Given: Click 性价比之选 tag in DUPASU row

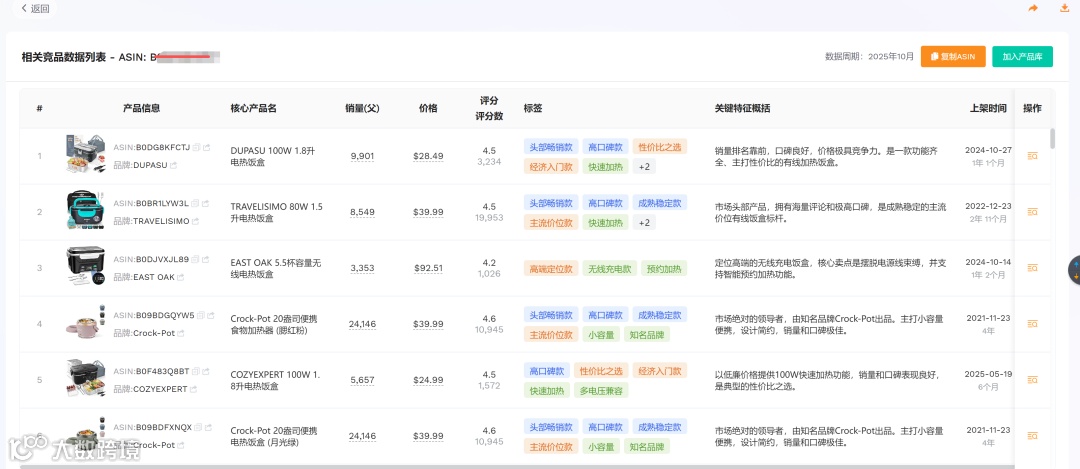Looking at the screenshot, I should (659, 147).
